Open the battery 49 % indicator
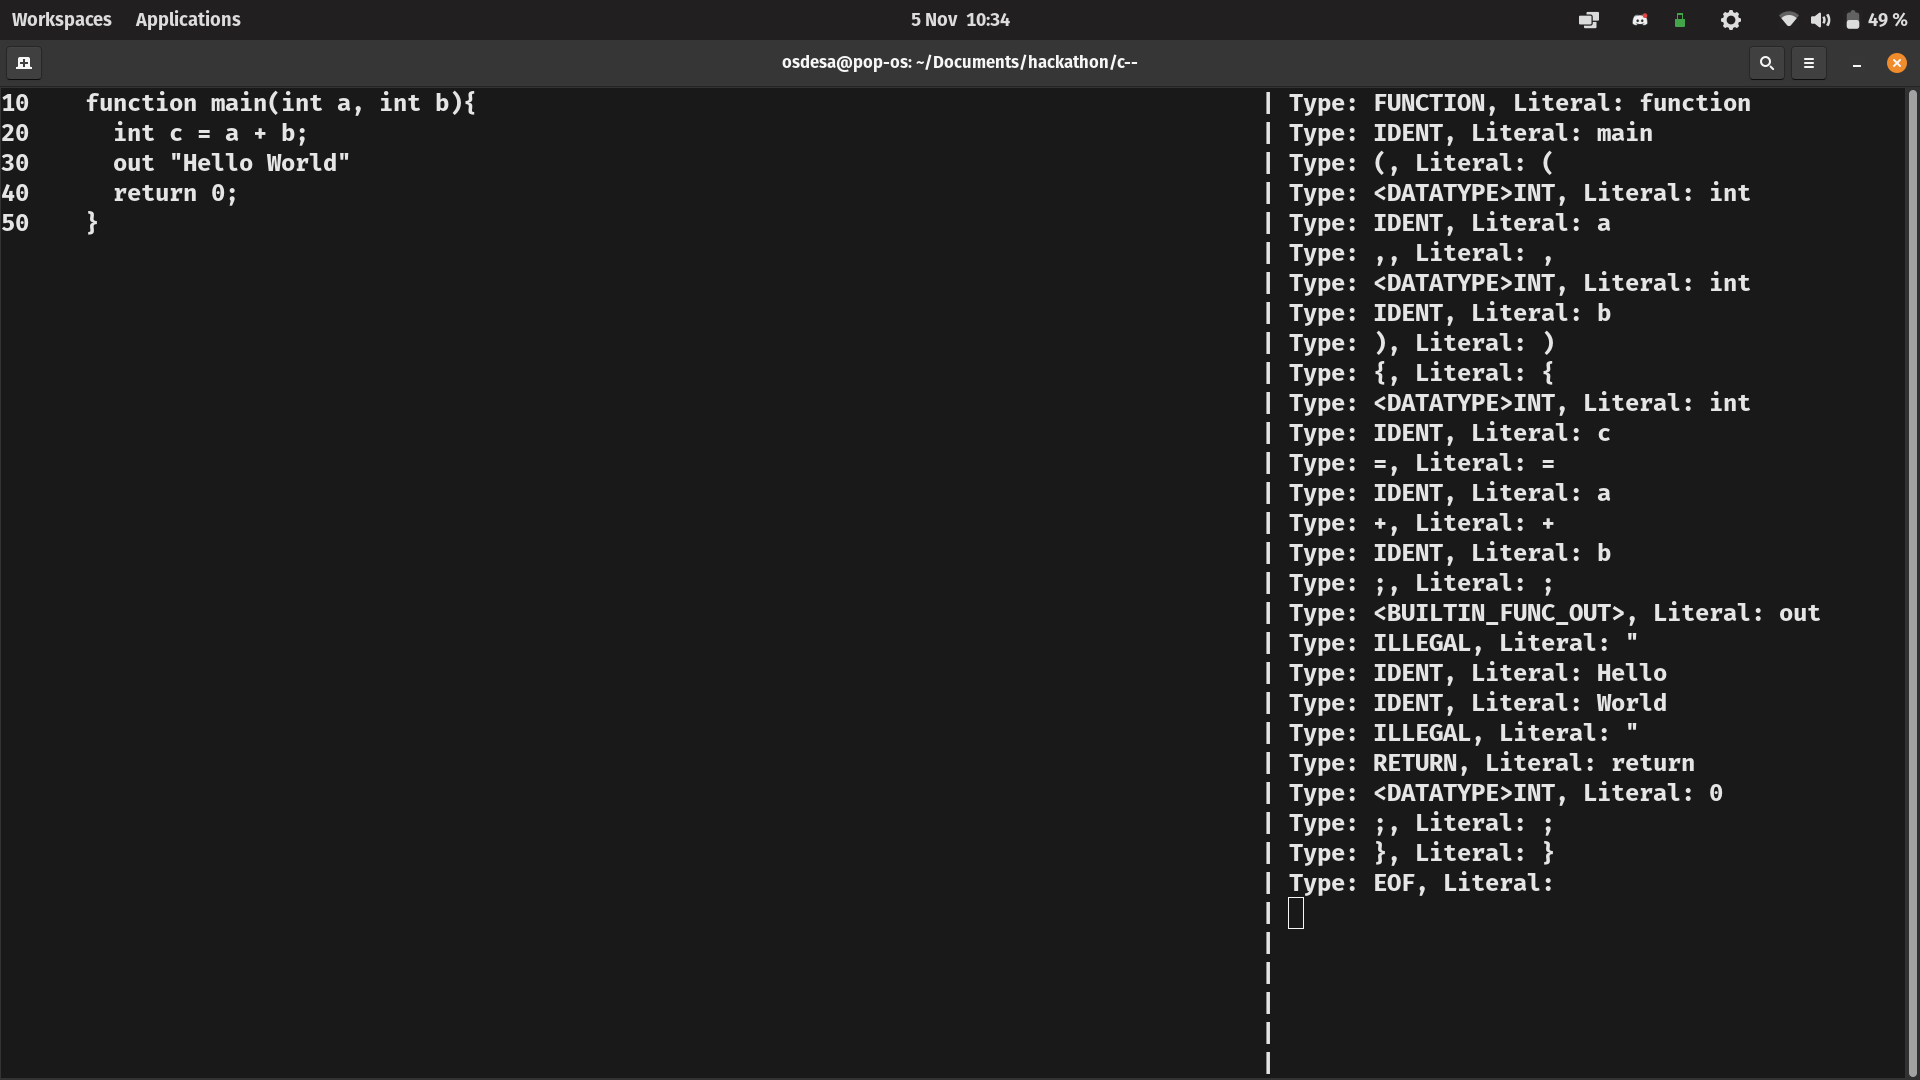The image size is (1920, 1080). pos(1876,20)
